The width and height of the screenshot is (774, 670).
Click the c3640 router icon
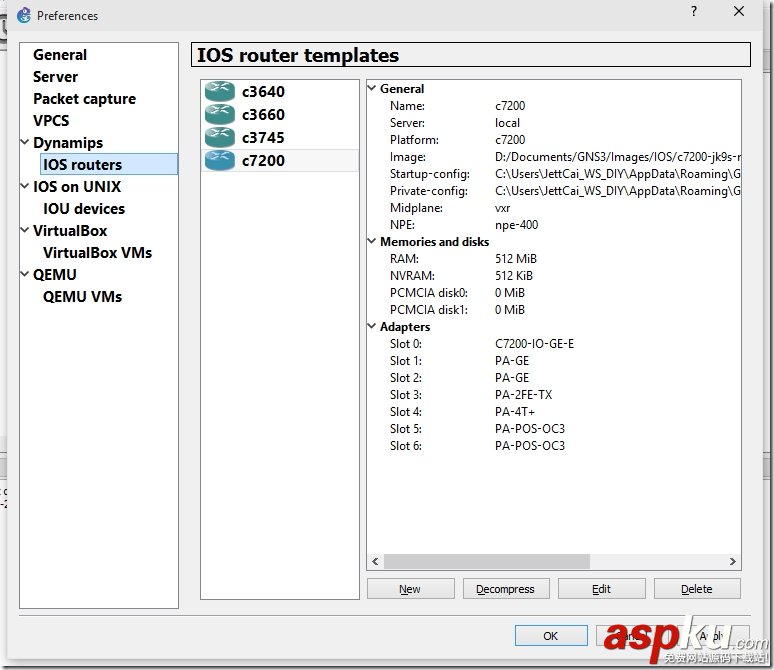220,91
